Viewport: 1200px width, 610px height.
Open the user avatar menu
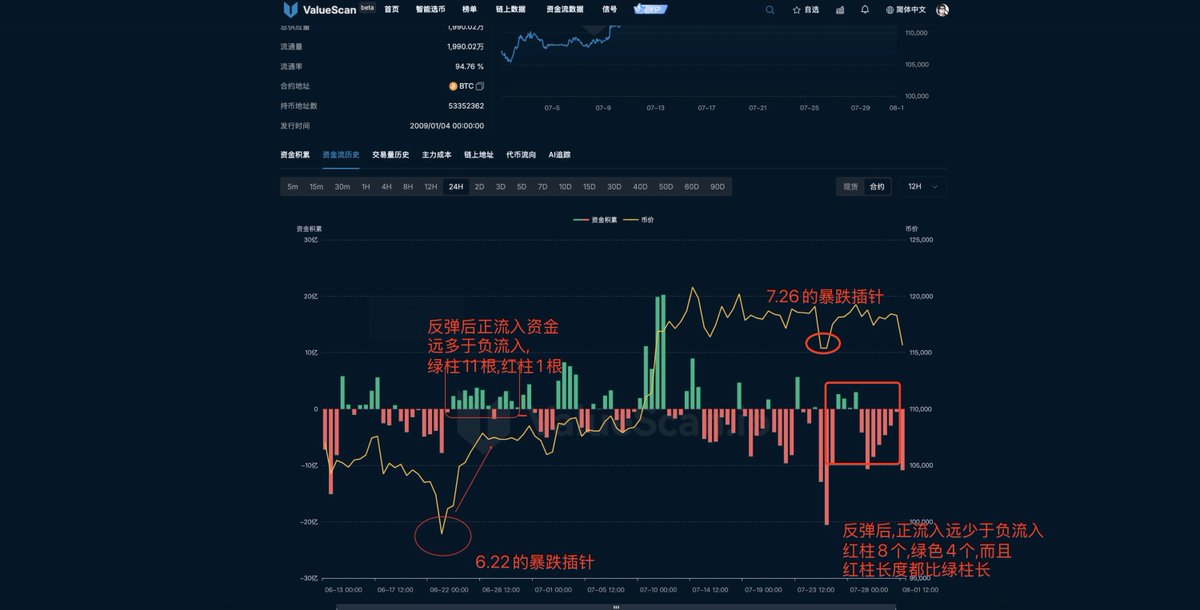(942, 9)
